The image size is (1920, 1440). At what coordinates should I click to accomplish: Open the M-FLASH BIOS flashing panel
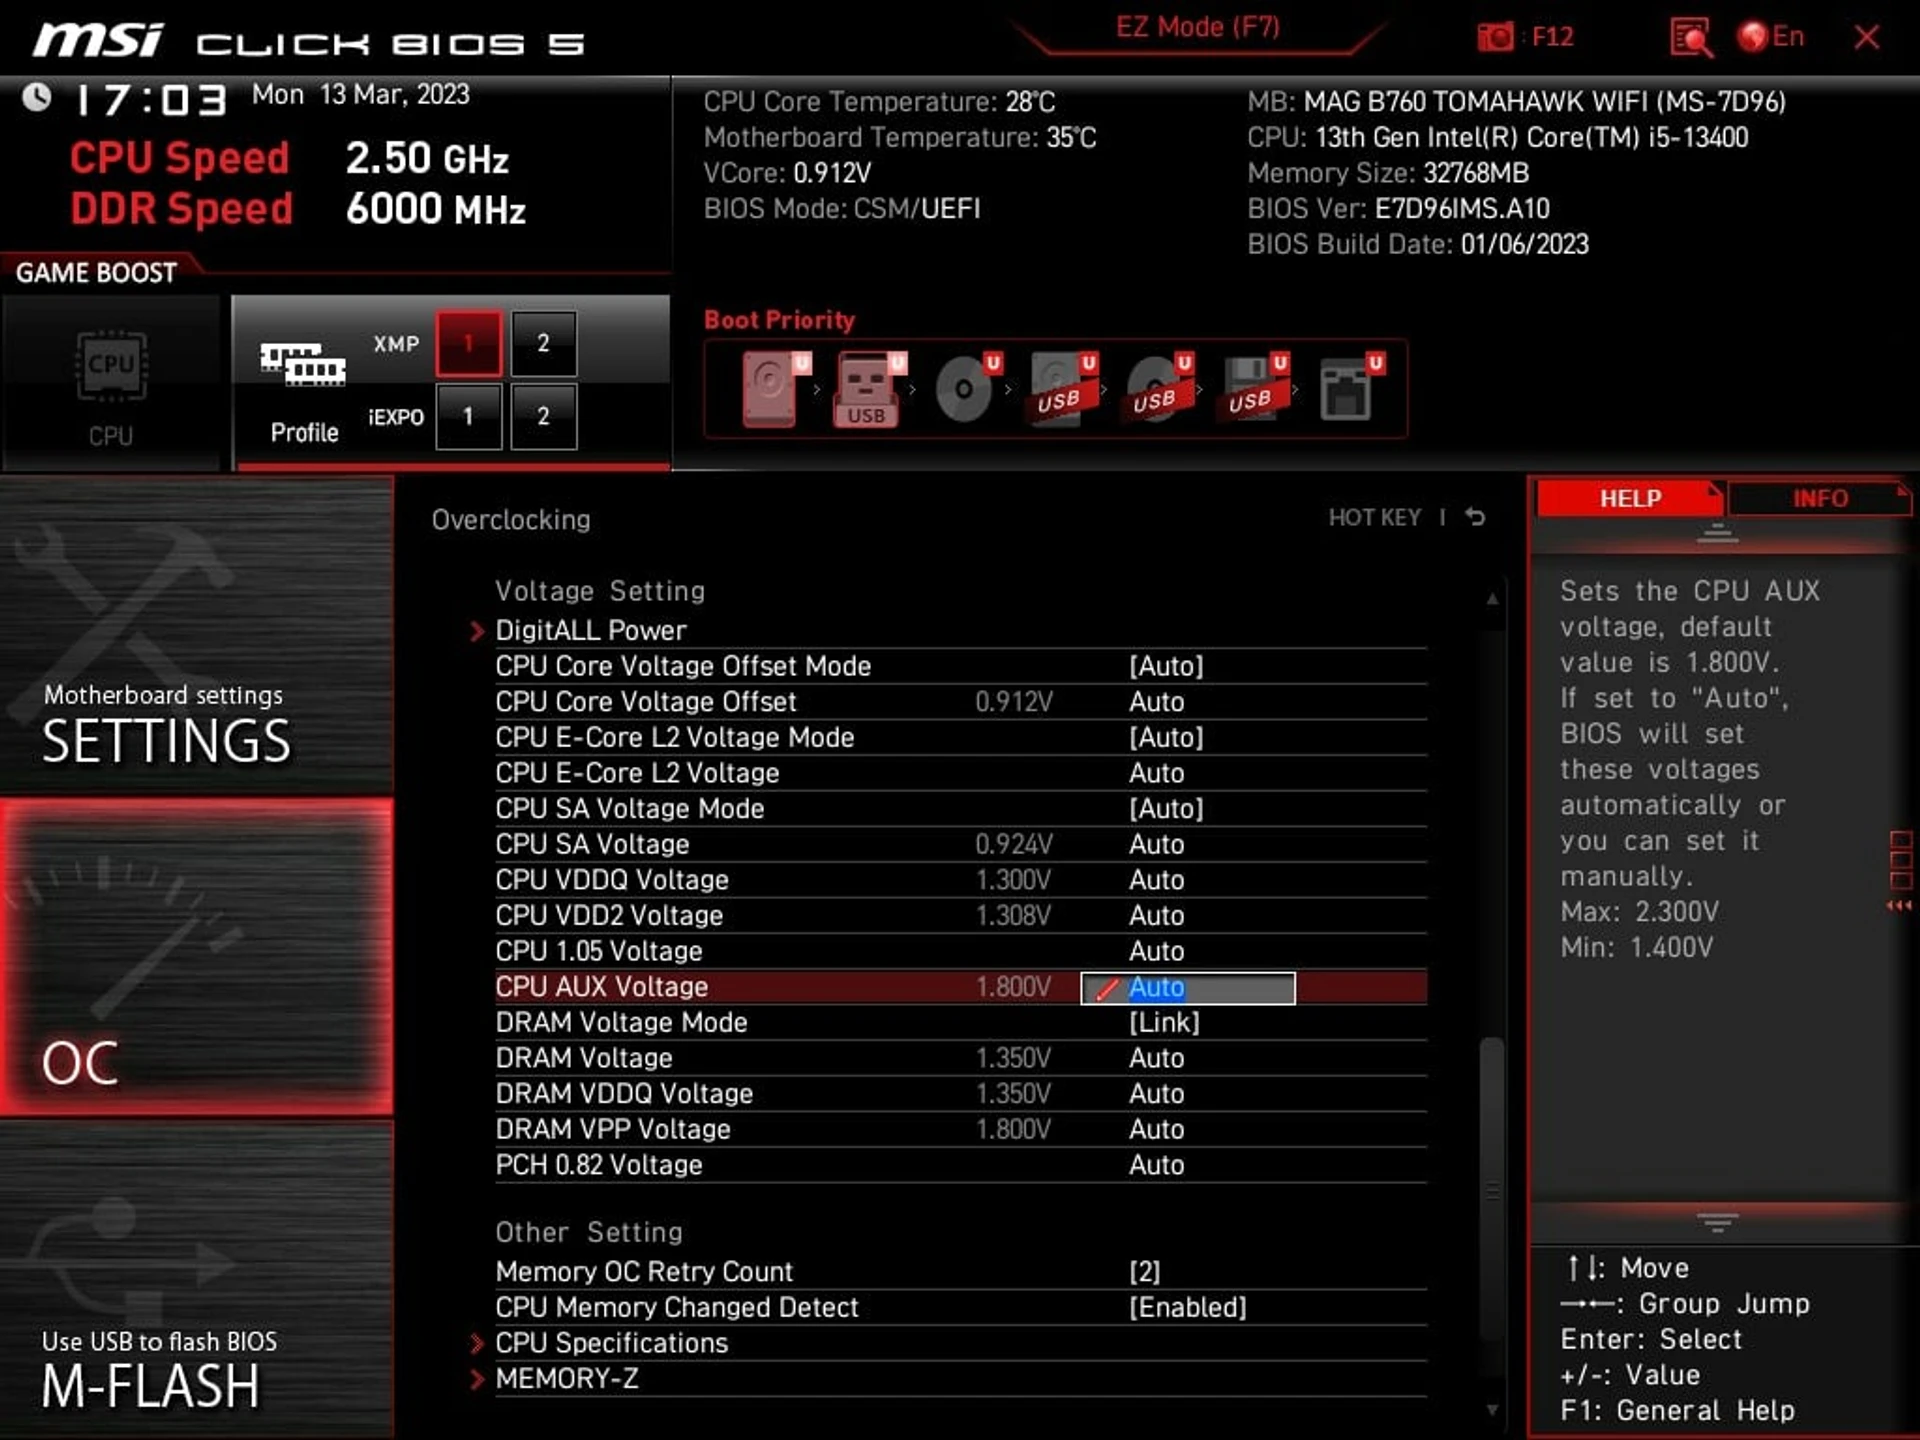click(x=196, y=1279)
